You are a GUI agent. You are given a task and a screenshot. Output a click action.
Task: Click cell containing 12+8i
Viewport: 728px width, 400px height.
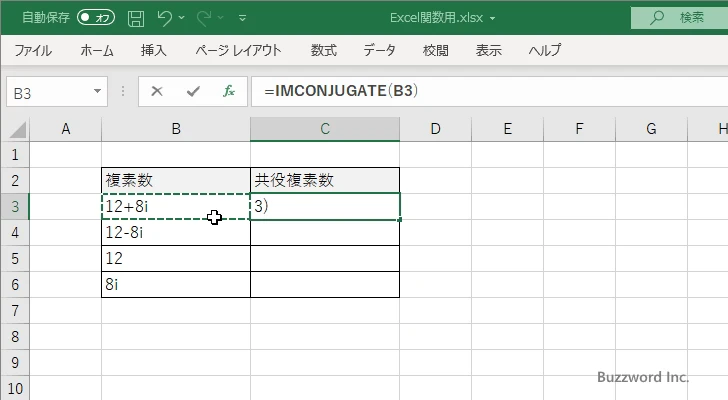click(176, 206)
